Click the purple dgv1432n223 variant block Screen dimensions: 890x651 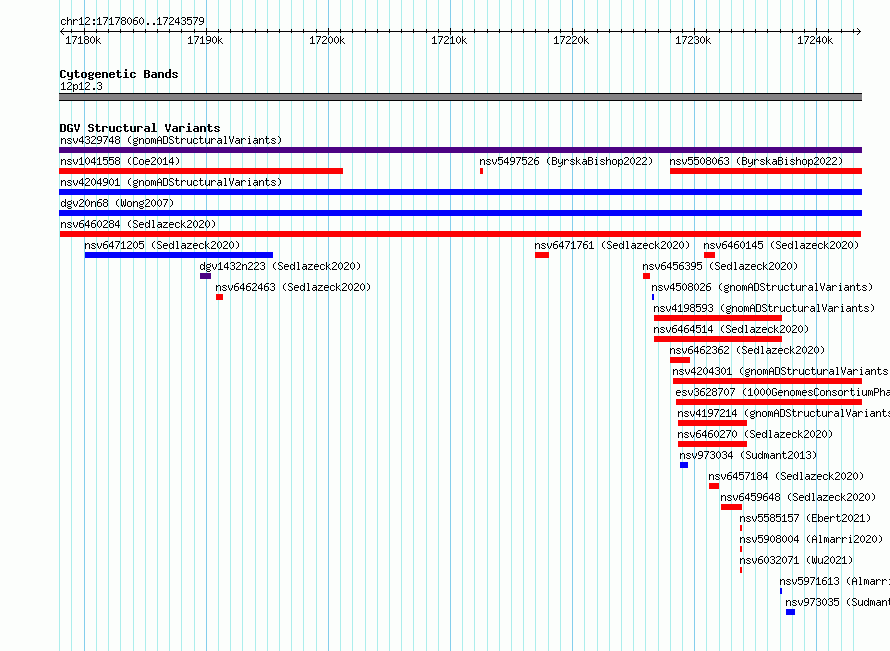coord(205,276)
